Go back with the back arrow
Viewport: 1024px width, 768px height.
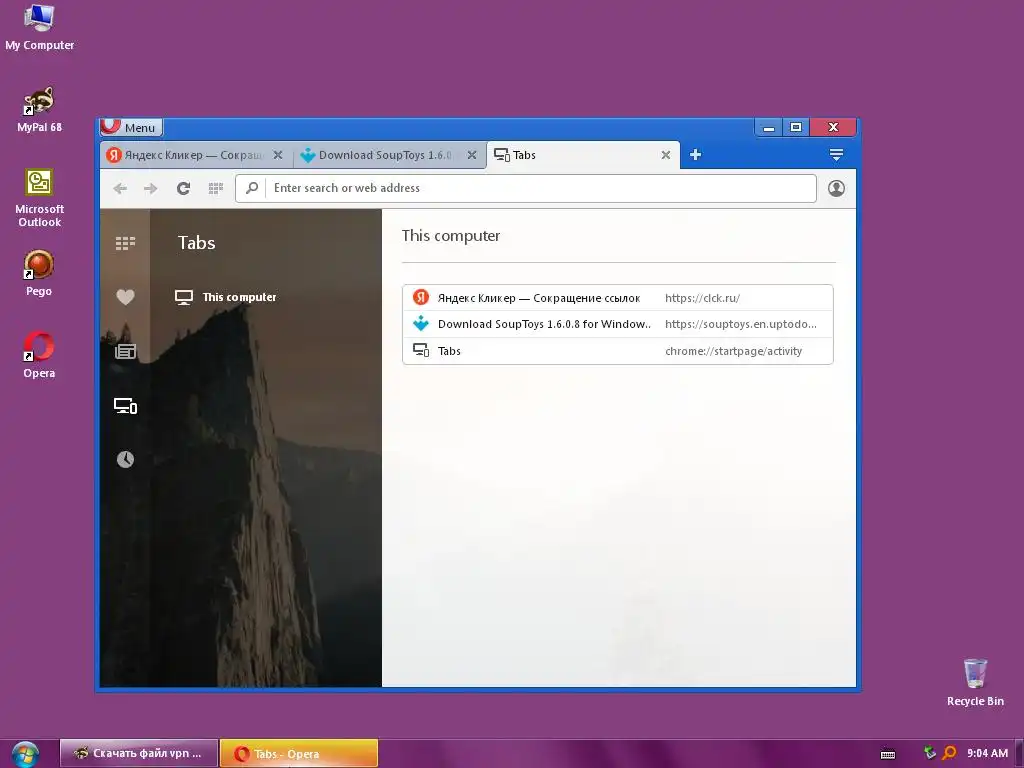pyautogui.click(x=120, y=189)
